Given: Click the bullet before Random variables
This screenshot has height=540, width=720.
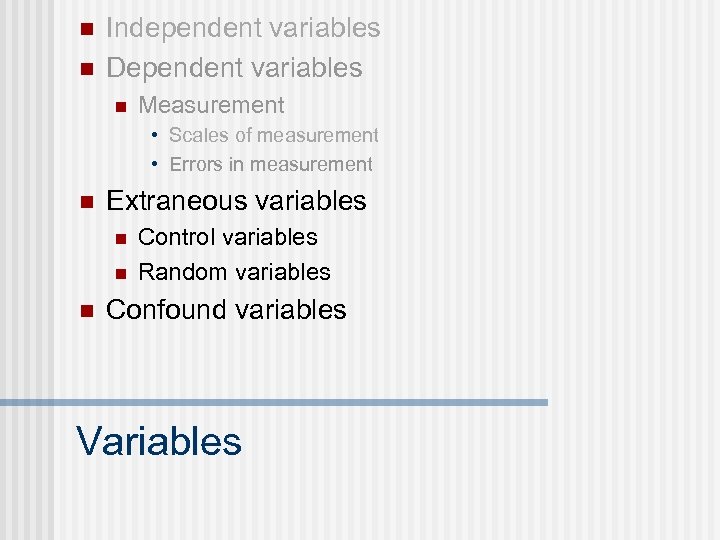Looking at the screenshot, I should tap(119, 272).
